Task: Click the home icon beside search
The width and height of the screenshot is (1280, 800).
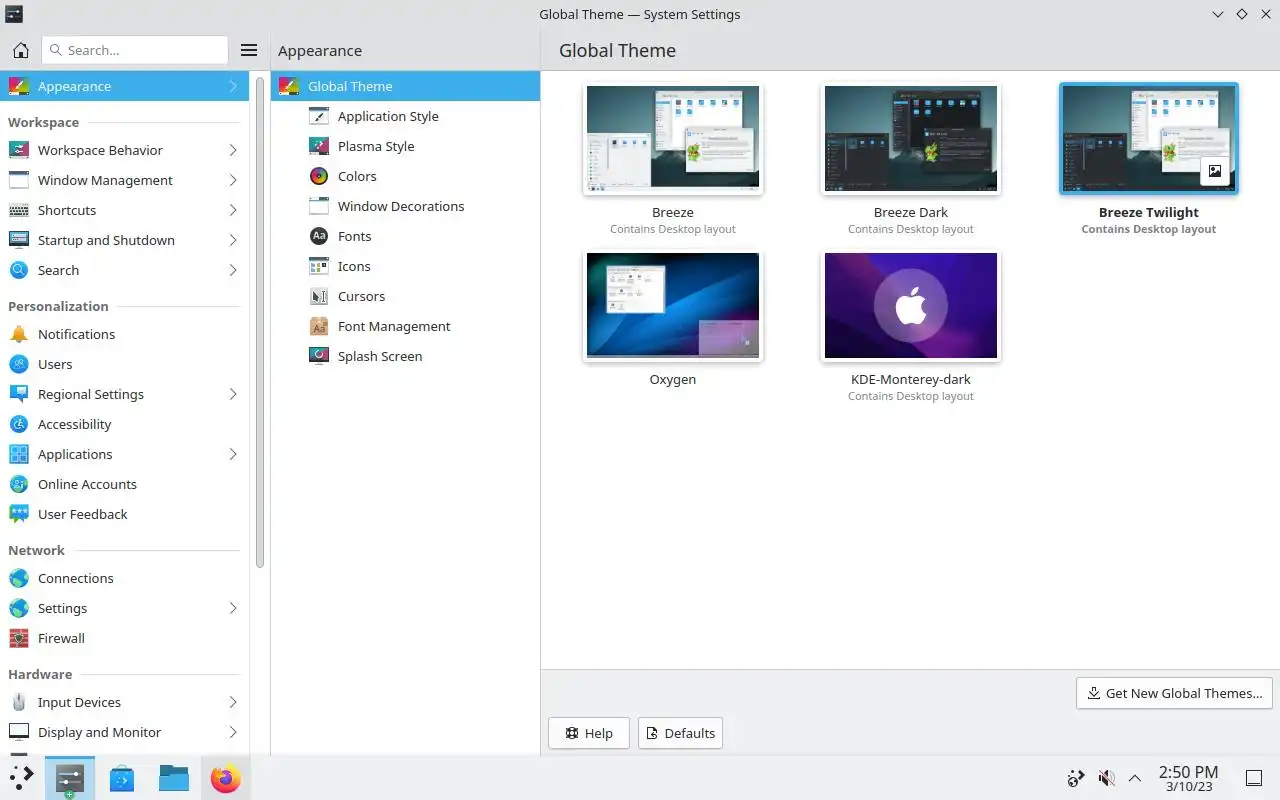Action: (x=20, y=50)
